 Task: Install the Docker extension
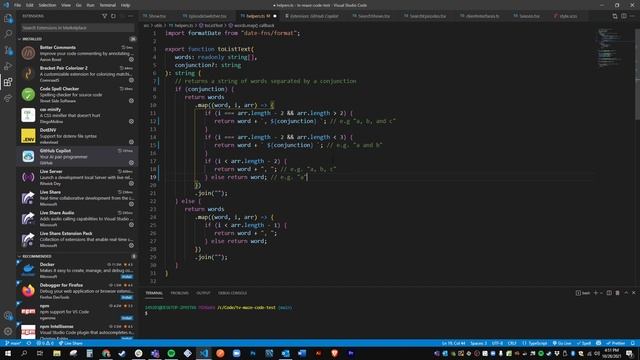click(127, 277)
